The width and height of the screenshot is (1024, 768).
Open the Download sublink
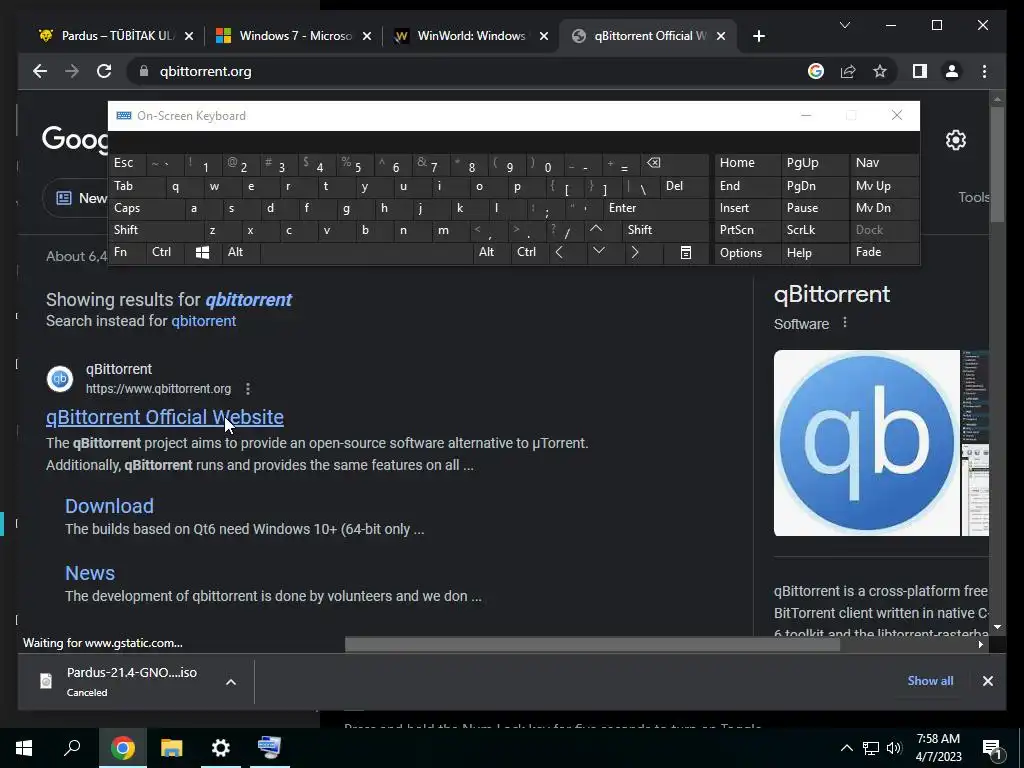[109, 506]
